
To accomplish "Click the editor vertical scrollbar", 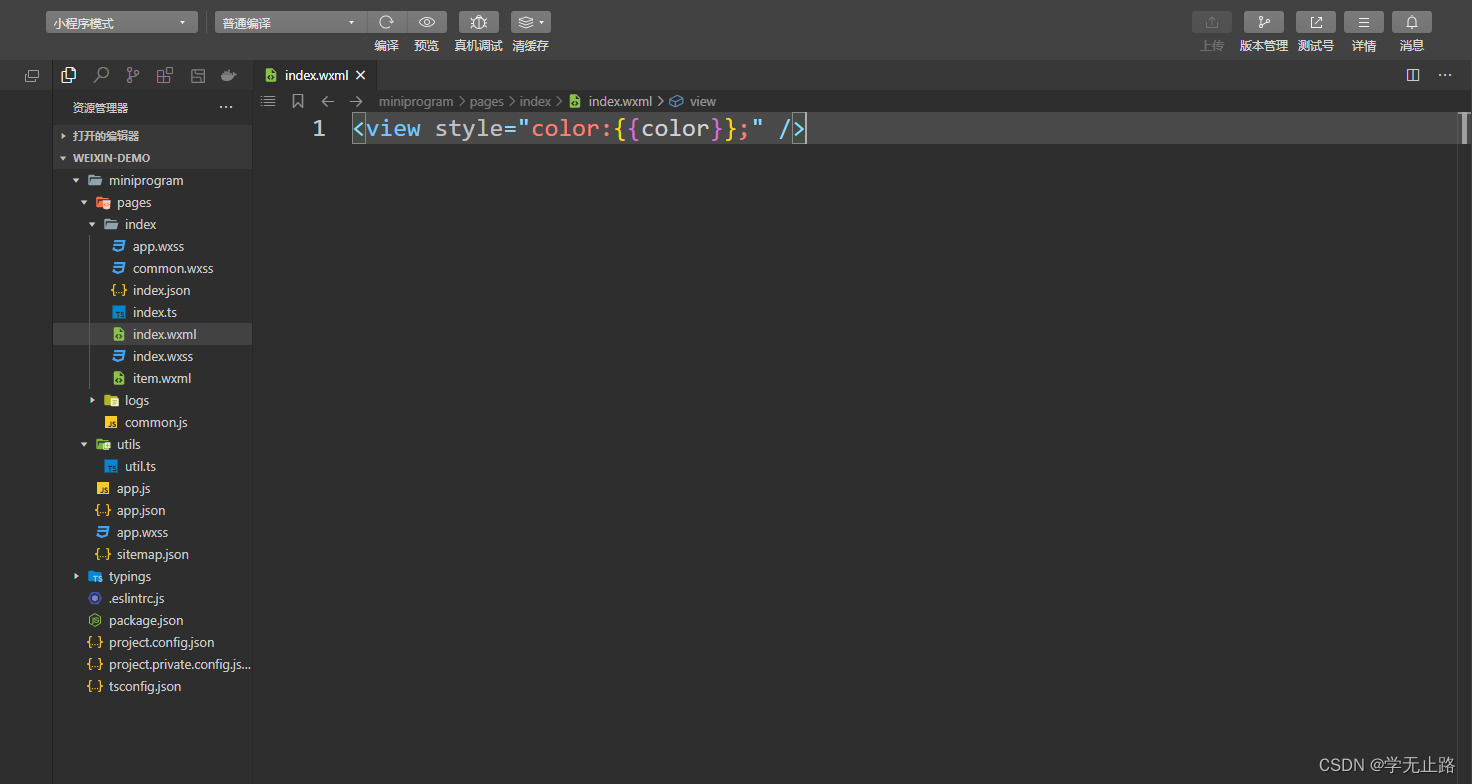I will click(x=1465, y=128).
